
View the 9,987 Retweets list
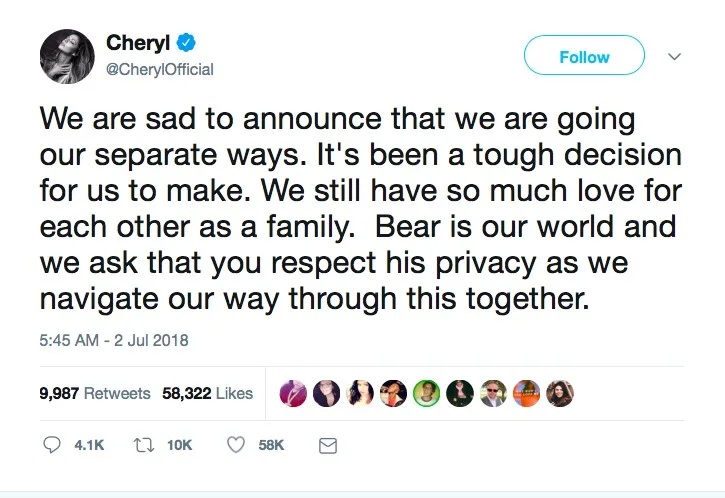(x=95, y=393)
